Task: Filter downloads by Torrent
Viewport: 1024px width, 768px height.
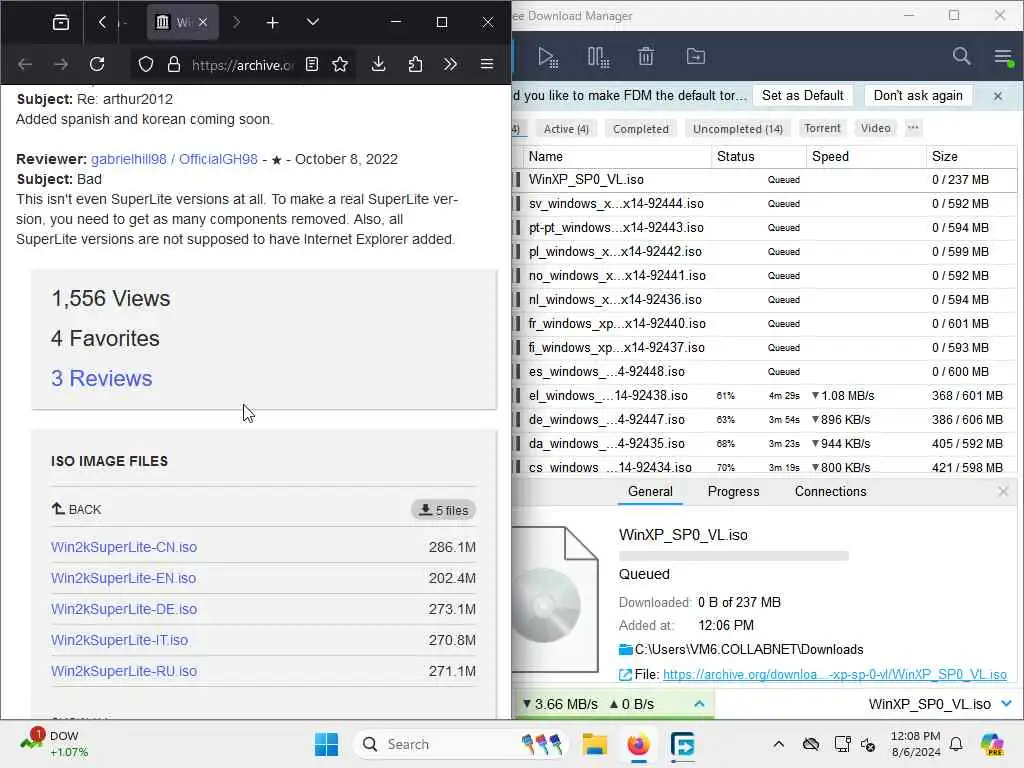Action: tap(822, 128)
